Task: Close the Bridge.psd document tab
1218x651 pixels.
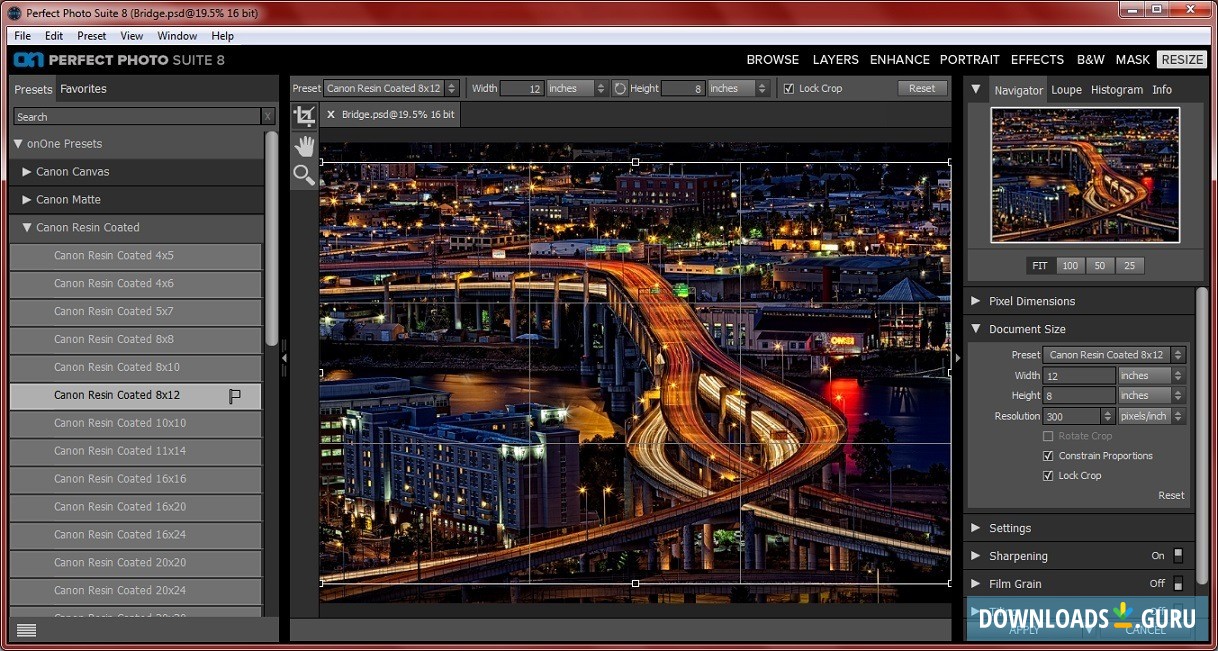Action: pyautogui.click(x=331, y=115)
